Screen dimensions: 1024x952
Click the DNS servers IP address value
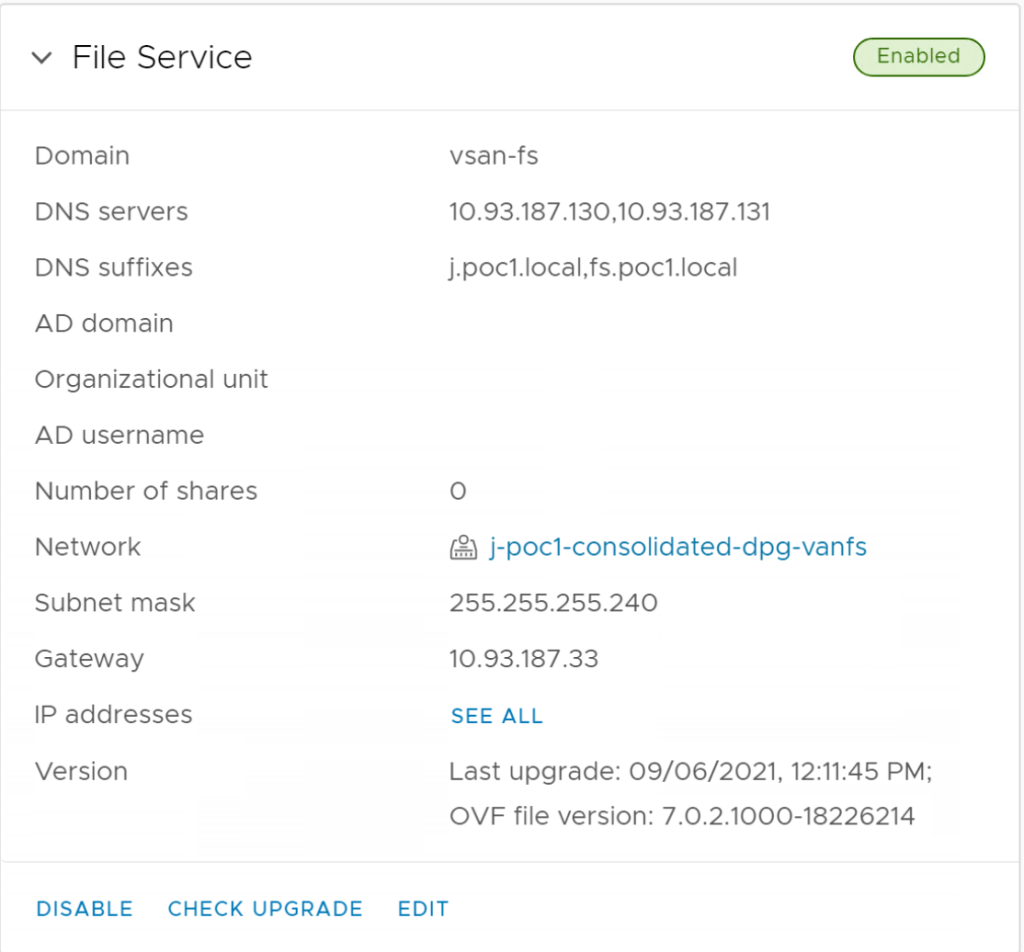click(x=609, y=212)
